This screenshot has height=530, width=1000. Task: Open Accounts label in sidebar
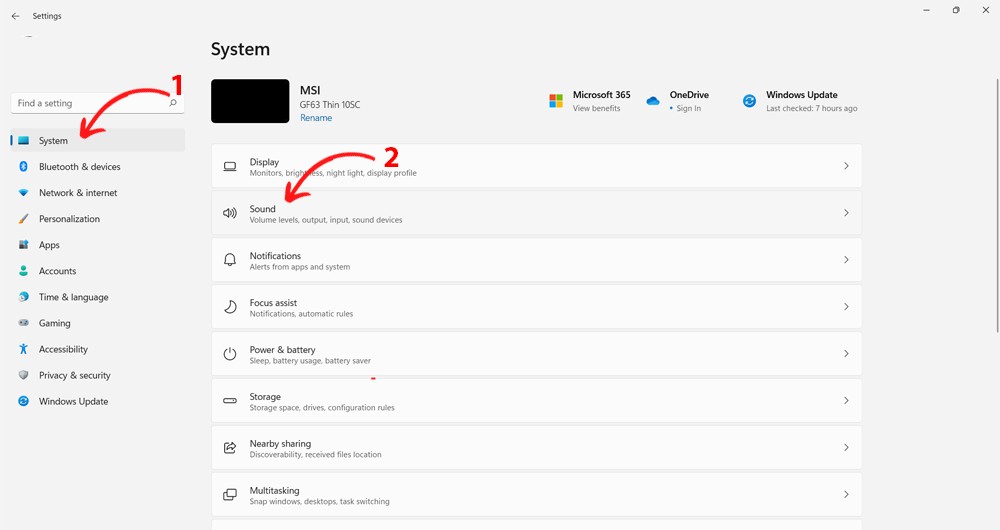coord(57,271)
